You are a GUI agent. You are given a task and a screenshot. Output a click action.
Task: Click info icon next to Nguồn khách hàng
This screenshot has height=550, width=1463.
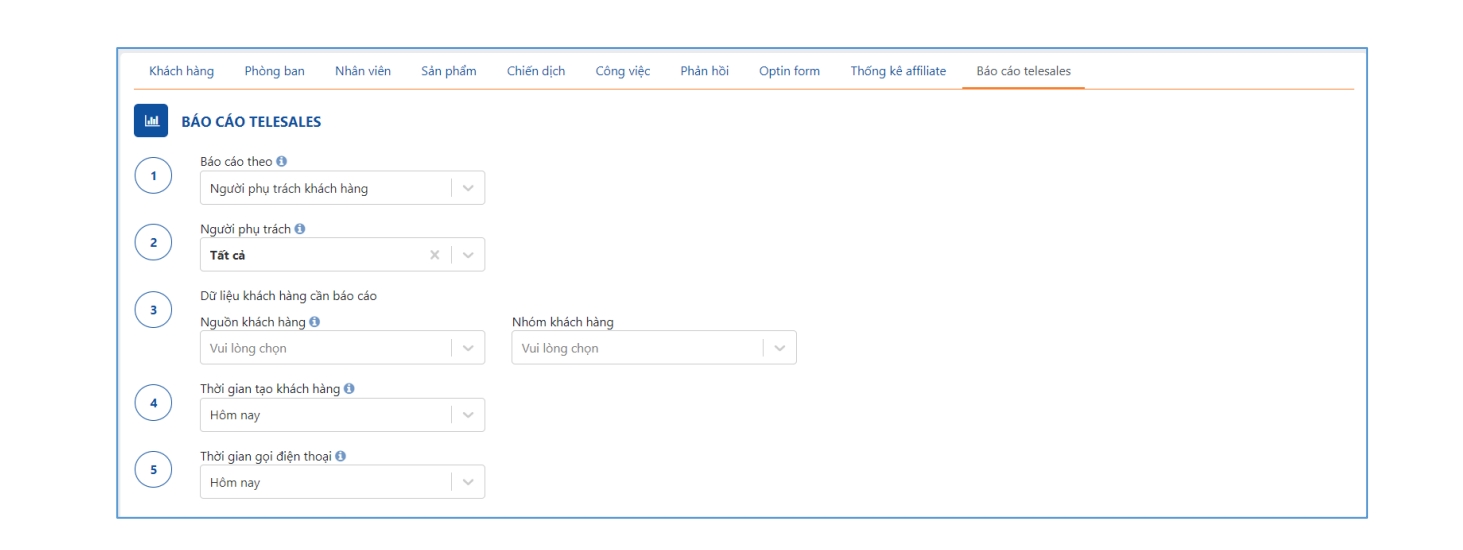[315, 322]
